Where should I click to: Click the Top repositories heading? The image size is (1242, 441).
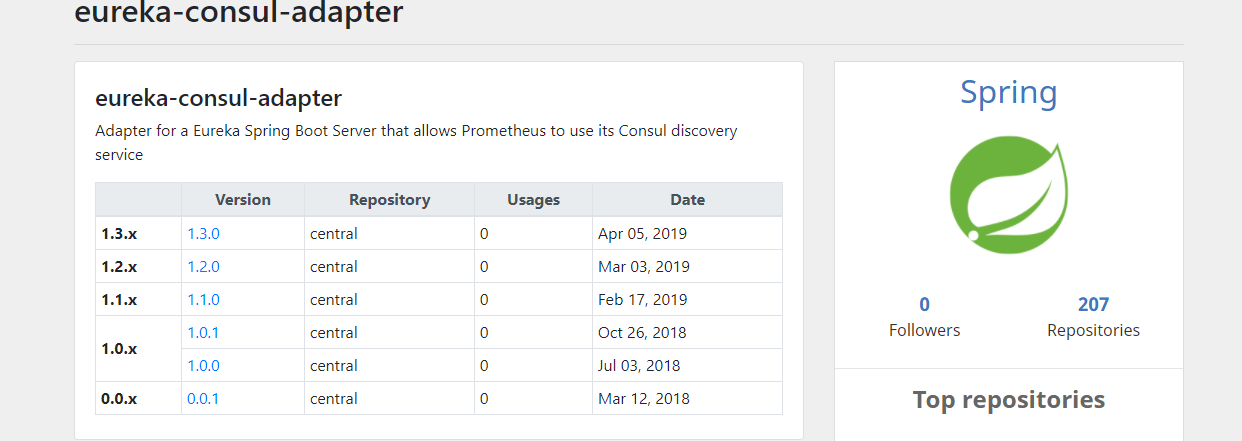1008,400
